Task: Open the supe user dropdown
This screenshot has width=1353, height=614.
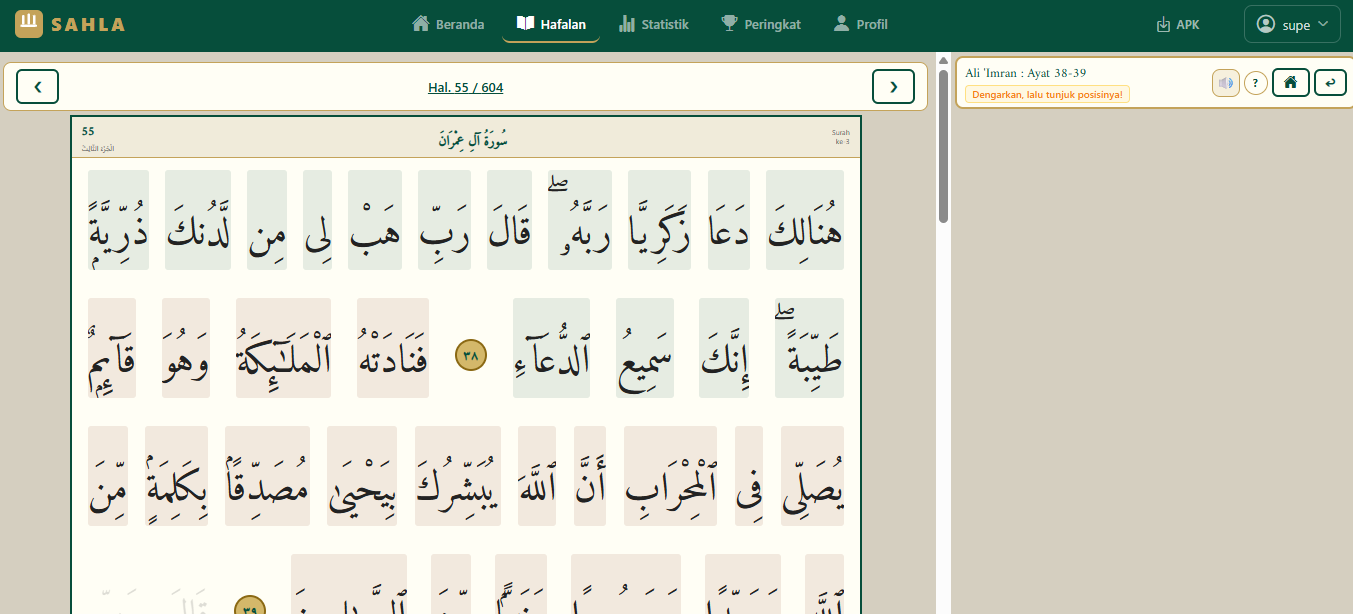Action: click(1292, 24)
